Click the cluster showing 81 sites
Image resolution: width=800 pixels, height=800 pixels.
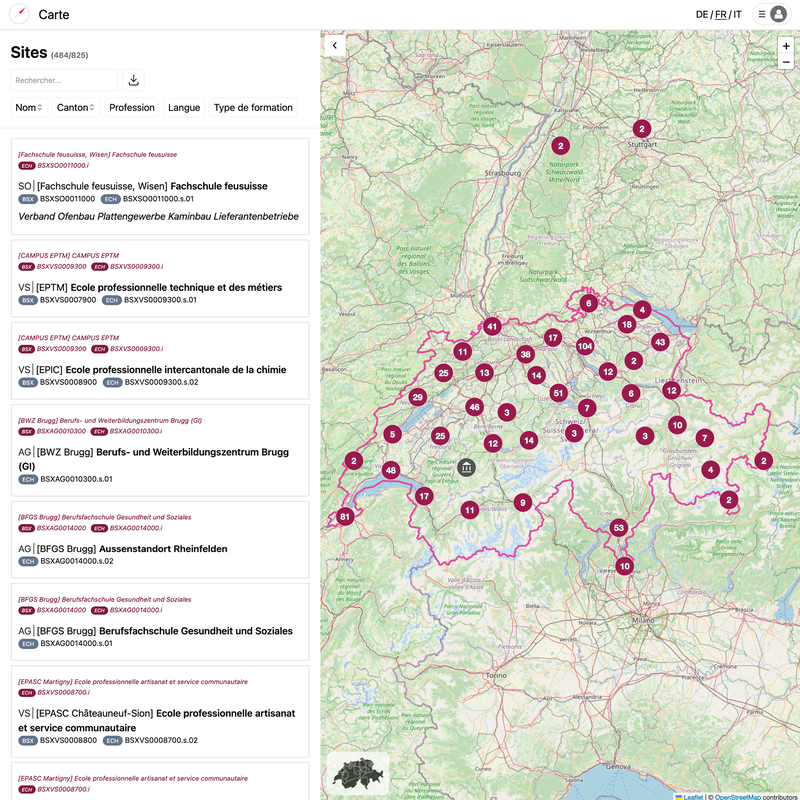(345, 516)
